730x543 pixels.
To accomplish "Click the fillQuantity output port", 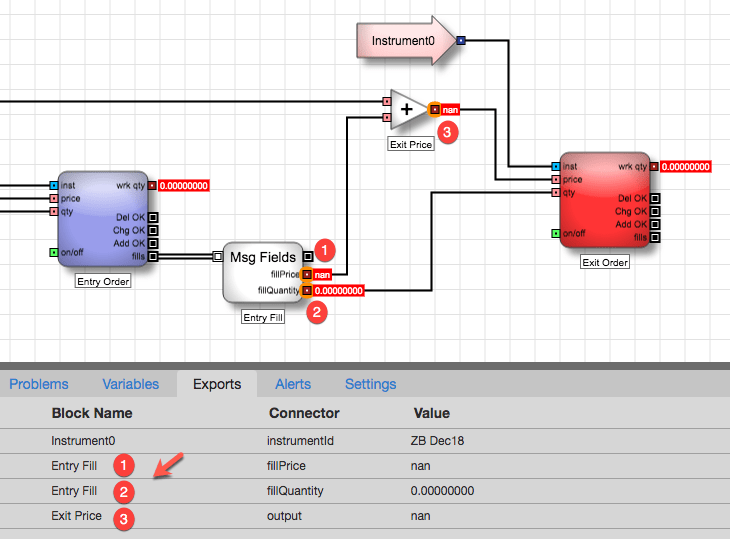I will coord(307,291).
